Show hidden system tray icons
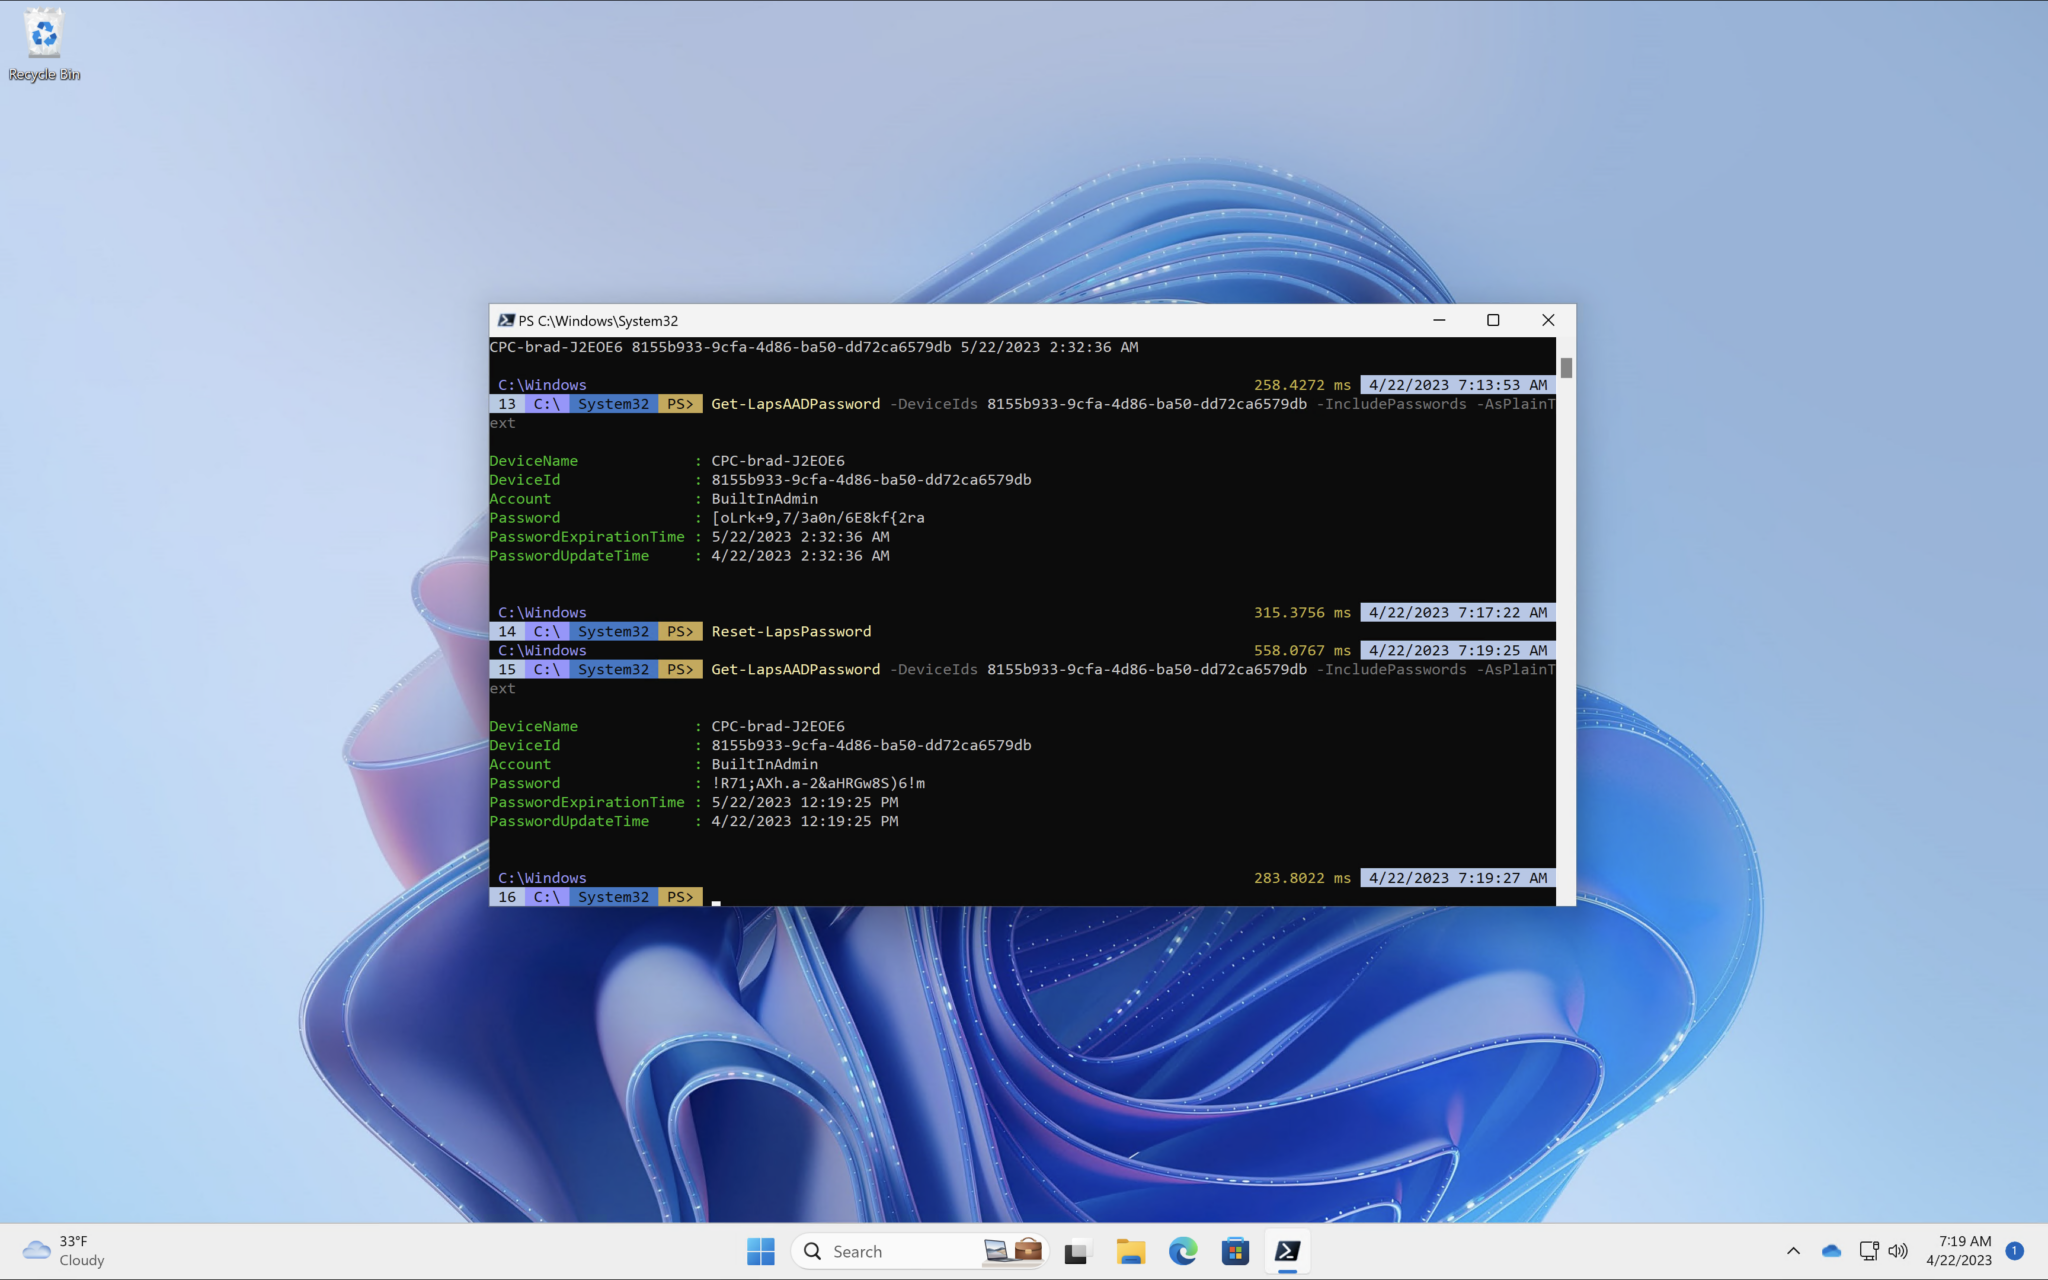 1793,1251
